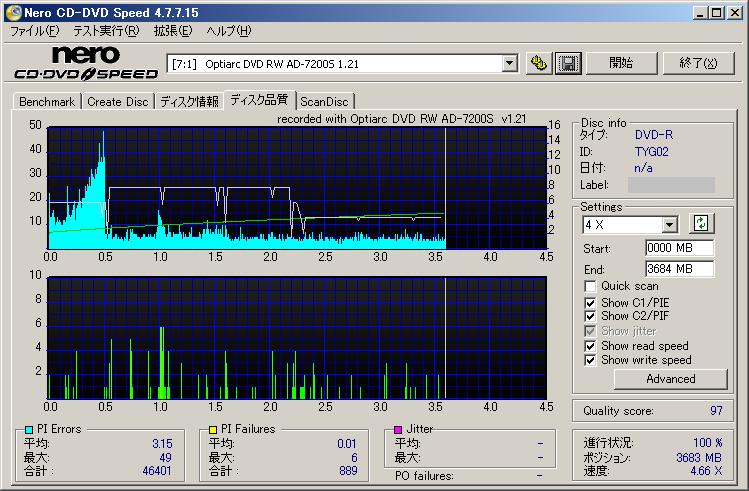Viewport: 749px width, 491px height.
Task: Click the Quality score value 97
Action: 716,411
